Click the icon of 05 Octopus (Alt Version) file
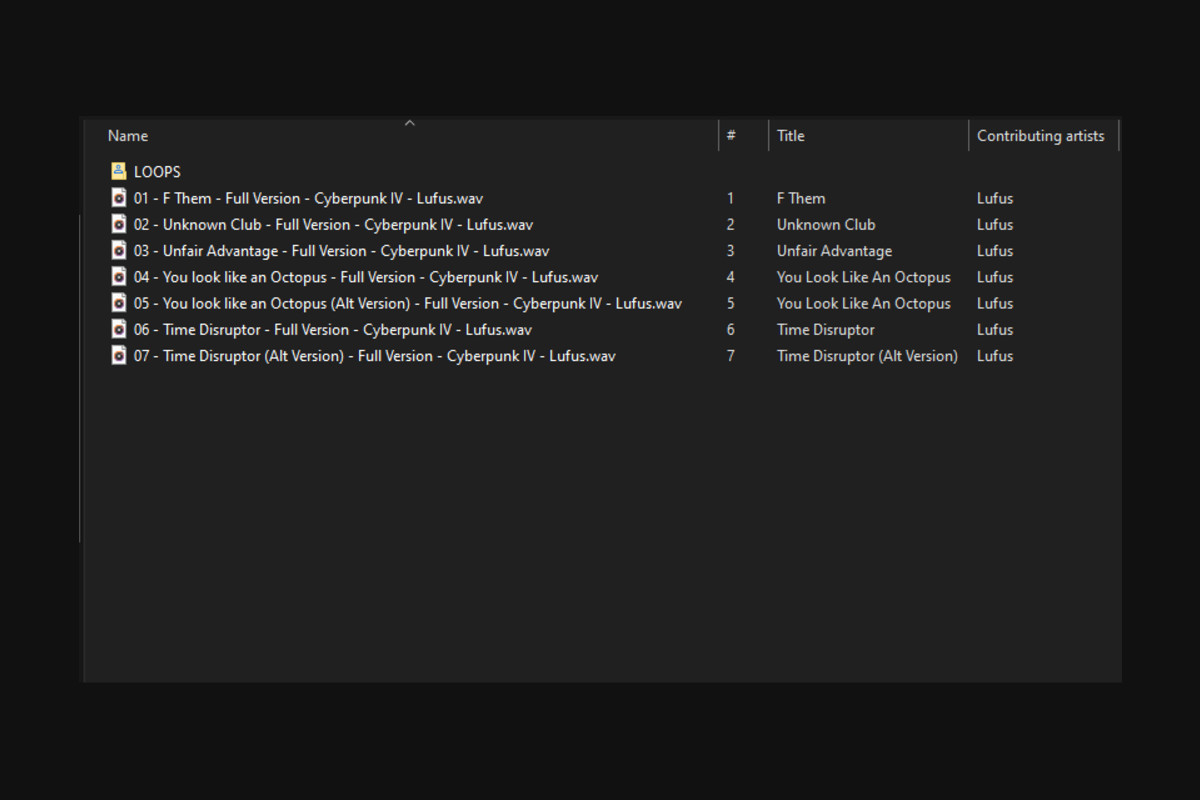 [x=118, y=303]
